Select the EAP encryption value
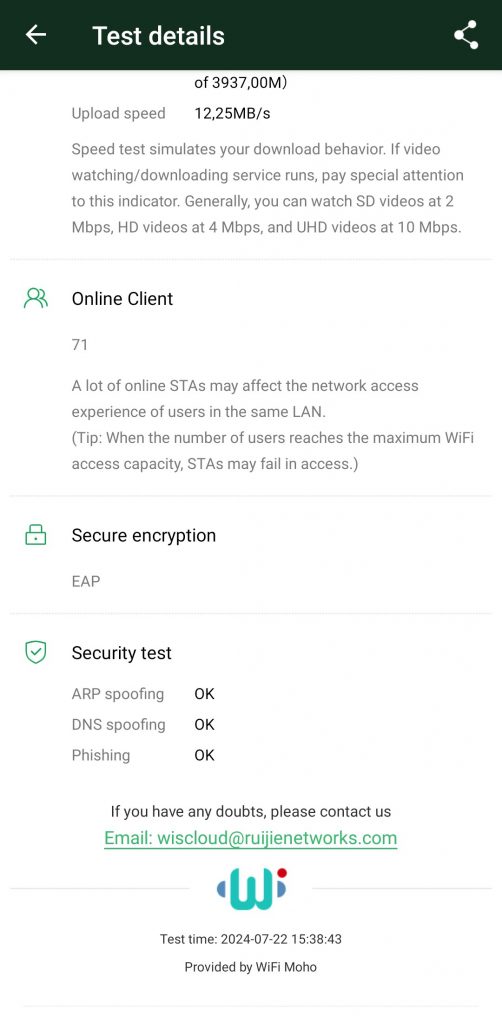Screen dimensions: 502x1024 tap(86, 581)
